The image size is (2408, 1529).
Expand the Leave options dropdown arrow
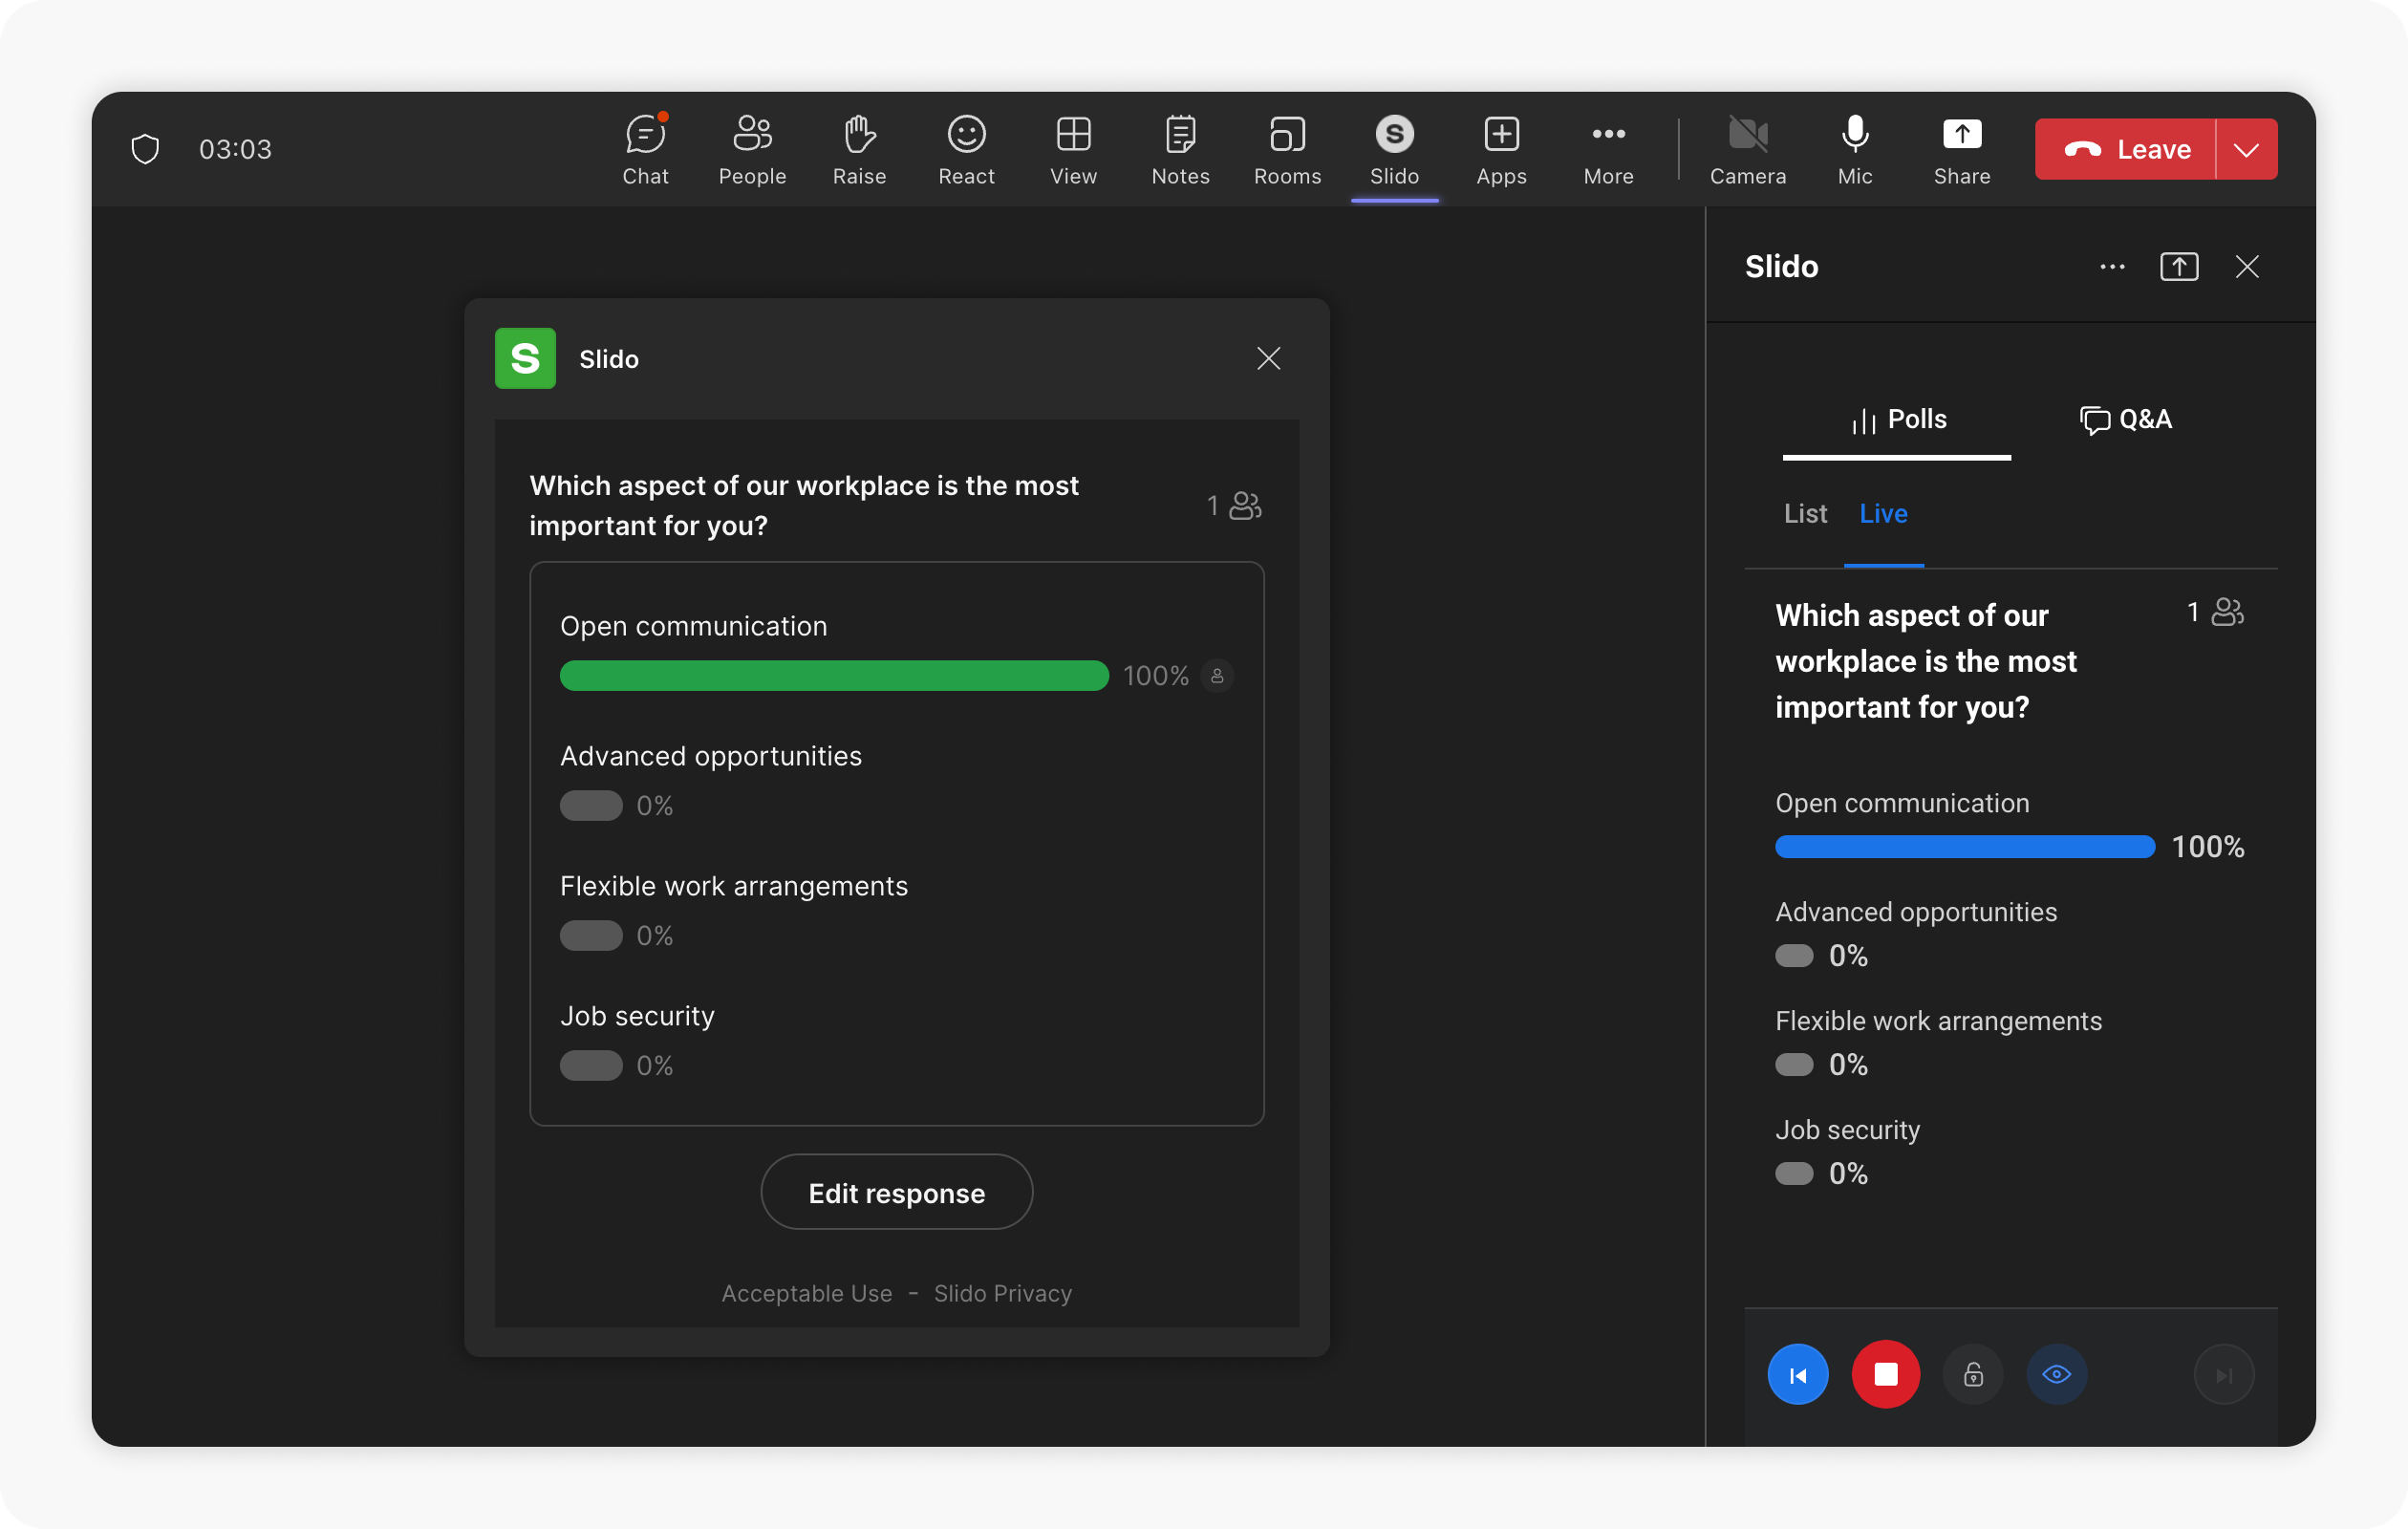tap(2247, 149)
